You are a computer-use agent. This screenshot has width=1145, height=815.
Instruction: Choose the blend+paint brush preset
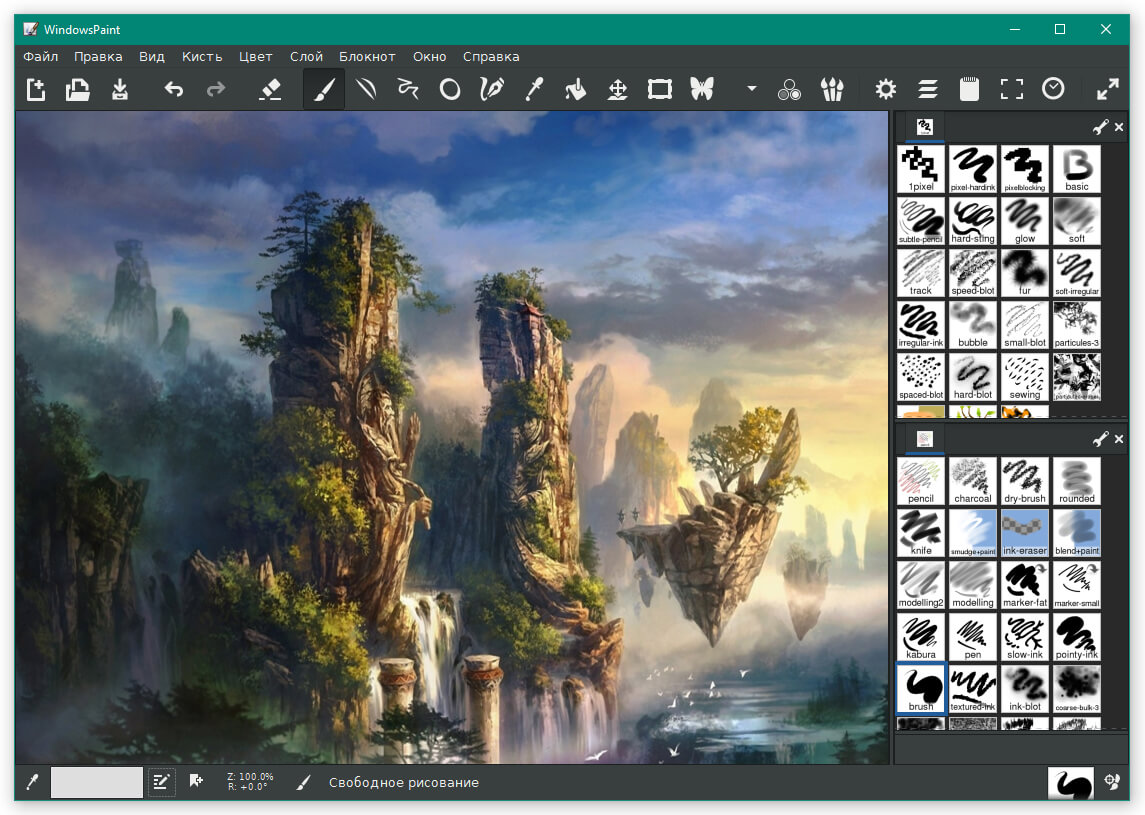click(x=1076, y=533)
